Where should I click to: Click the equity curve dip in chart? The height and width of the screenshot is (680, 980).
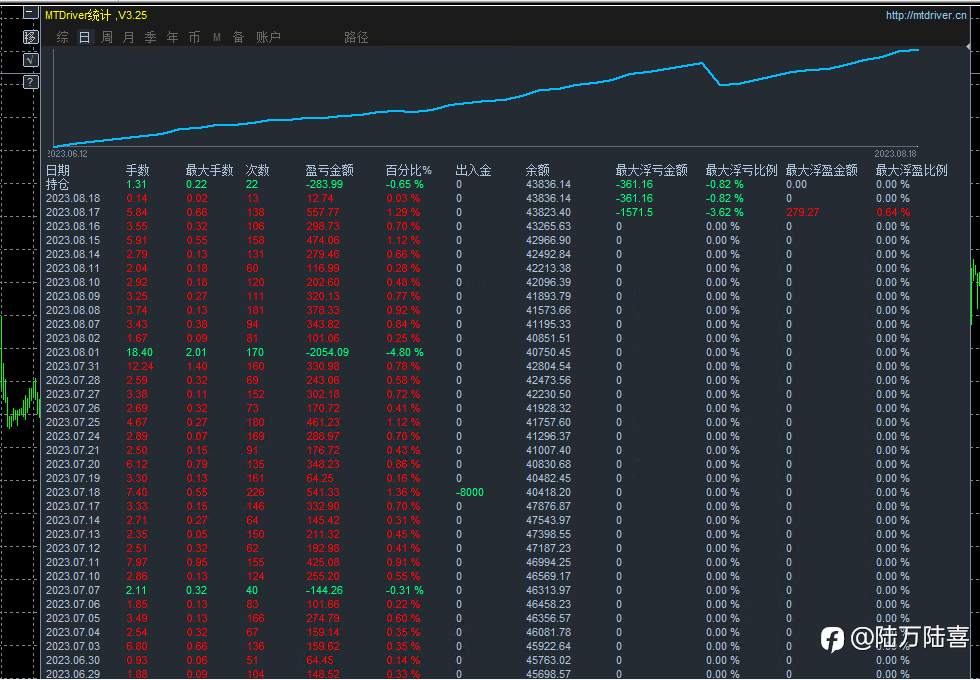point(721,84)
